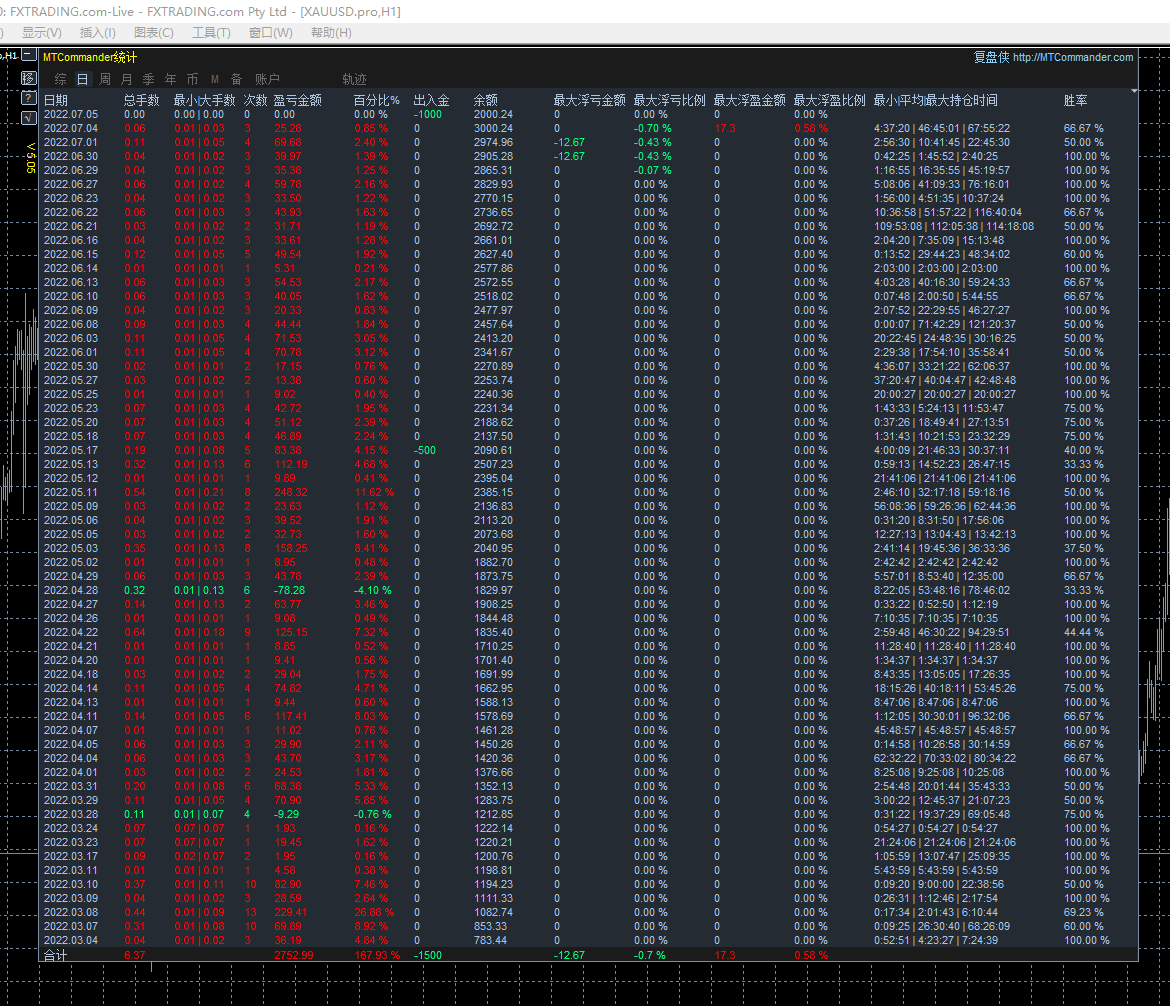The width and height of the screenshot is (1170, 1006).
Task: Click the -1500 total deposit value
Action: coord(428,955)
